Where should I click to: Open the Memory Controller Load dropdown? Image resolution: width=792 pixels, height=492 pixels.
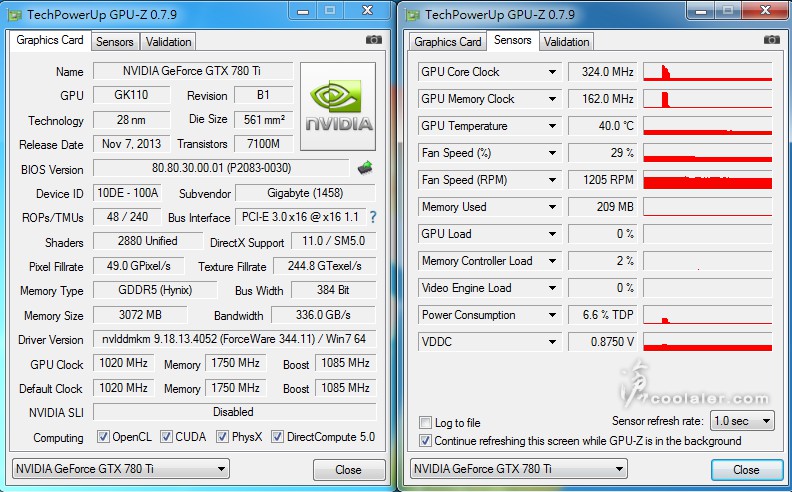click(552, 261)
